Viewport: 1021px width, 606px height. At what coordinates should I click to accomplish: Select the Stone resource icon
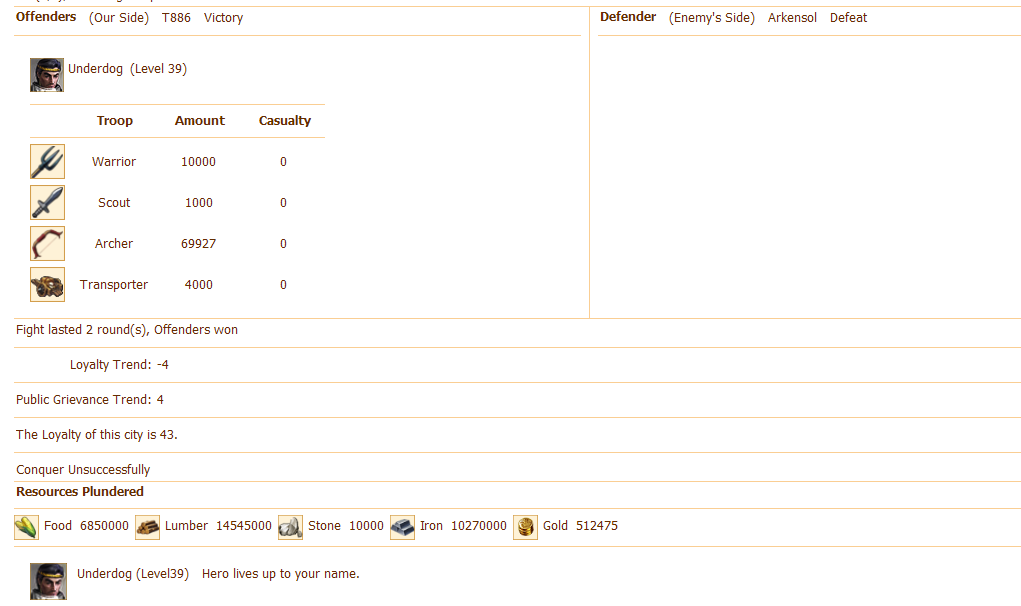point(290,527)
